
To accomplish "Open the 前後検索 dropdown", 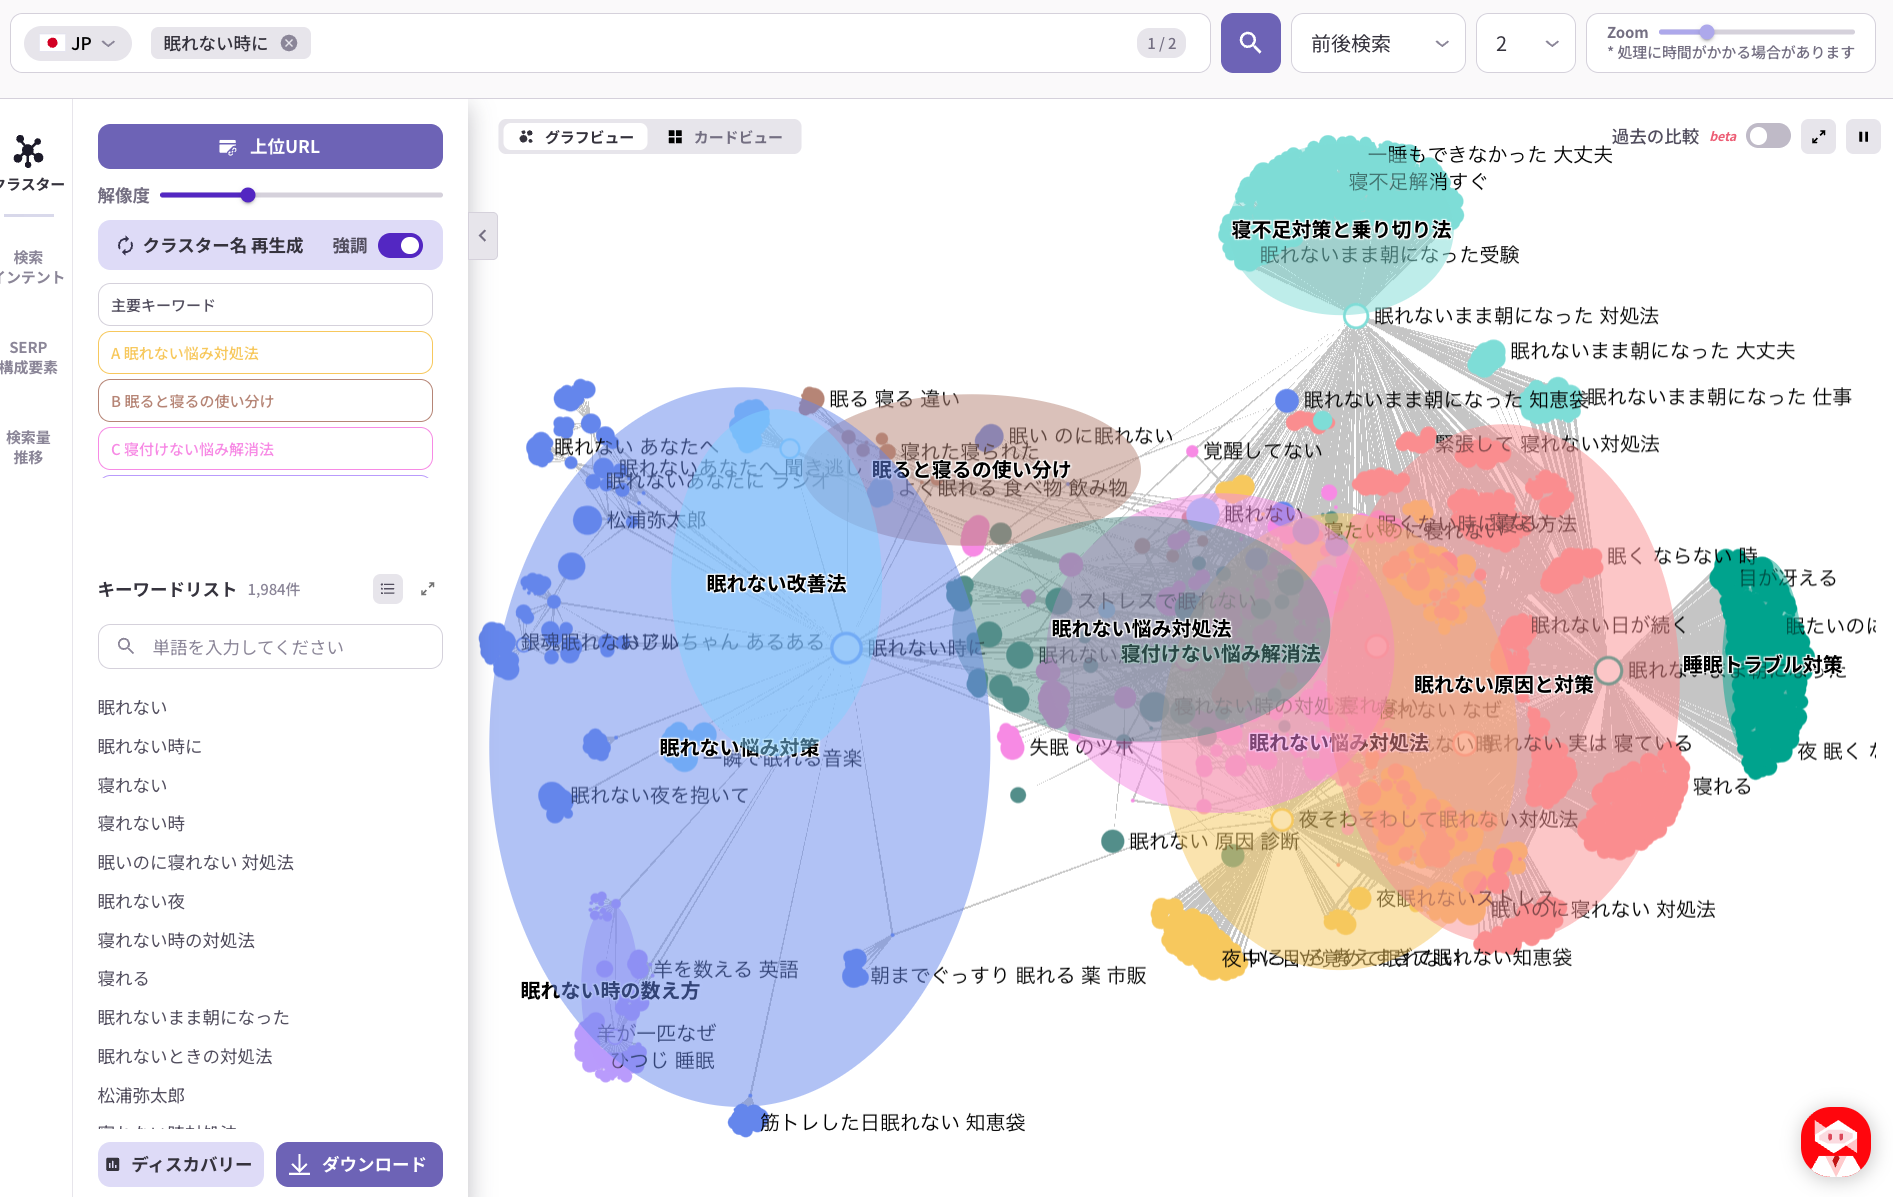I will pos(1378,43).
